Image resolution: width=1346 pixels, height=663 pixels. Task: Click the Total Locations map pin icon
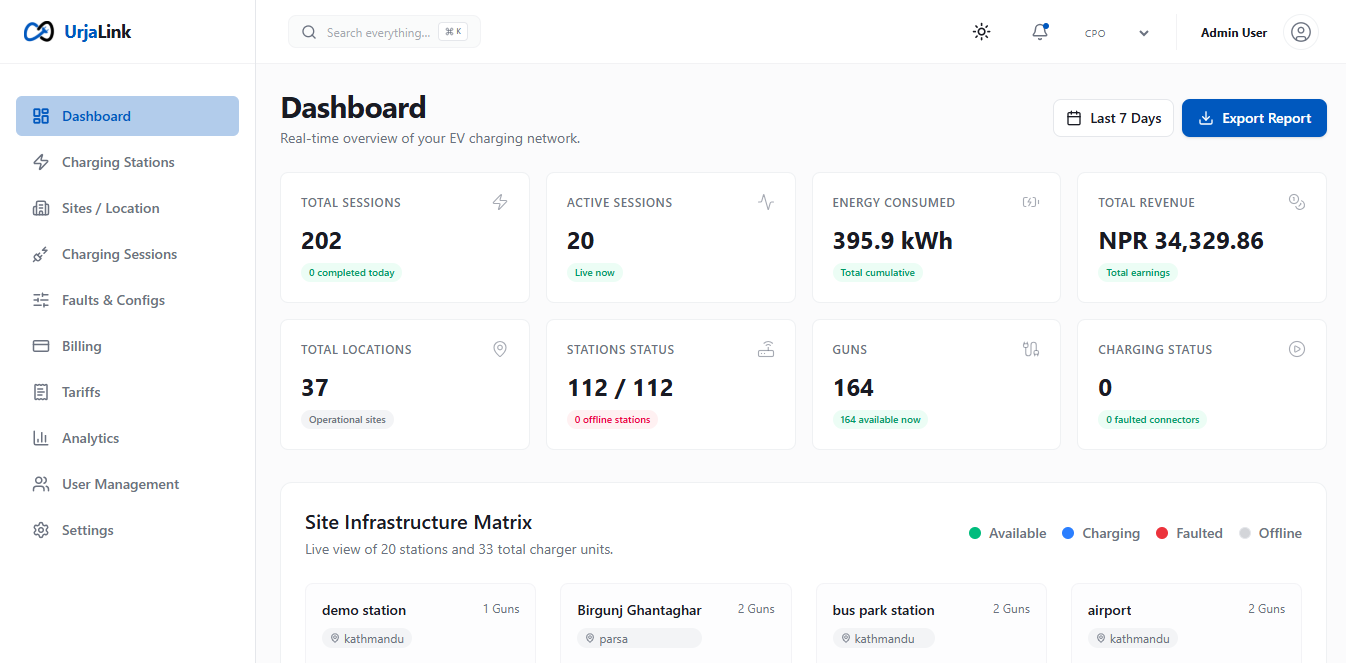[x=500, y=349]
